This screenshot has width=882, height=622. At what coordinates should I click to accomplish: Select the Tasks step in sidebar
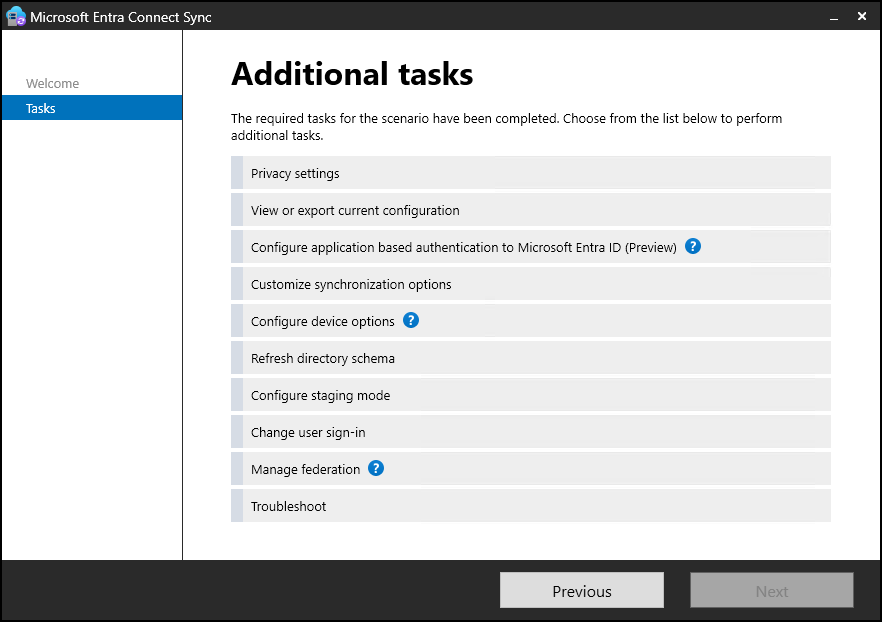pos(41,108)
